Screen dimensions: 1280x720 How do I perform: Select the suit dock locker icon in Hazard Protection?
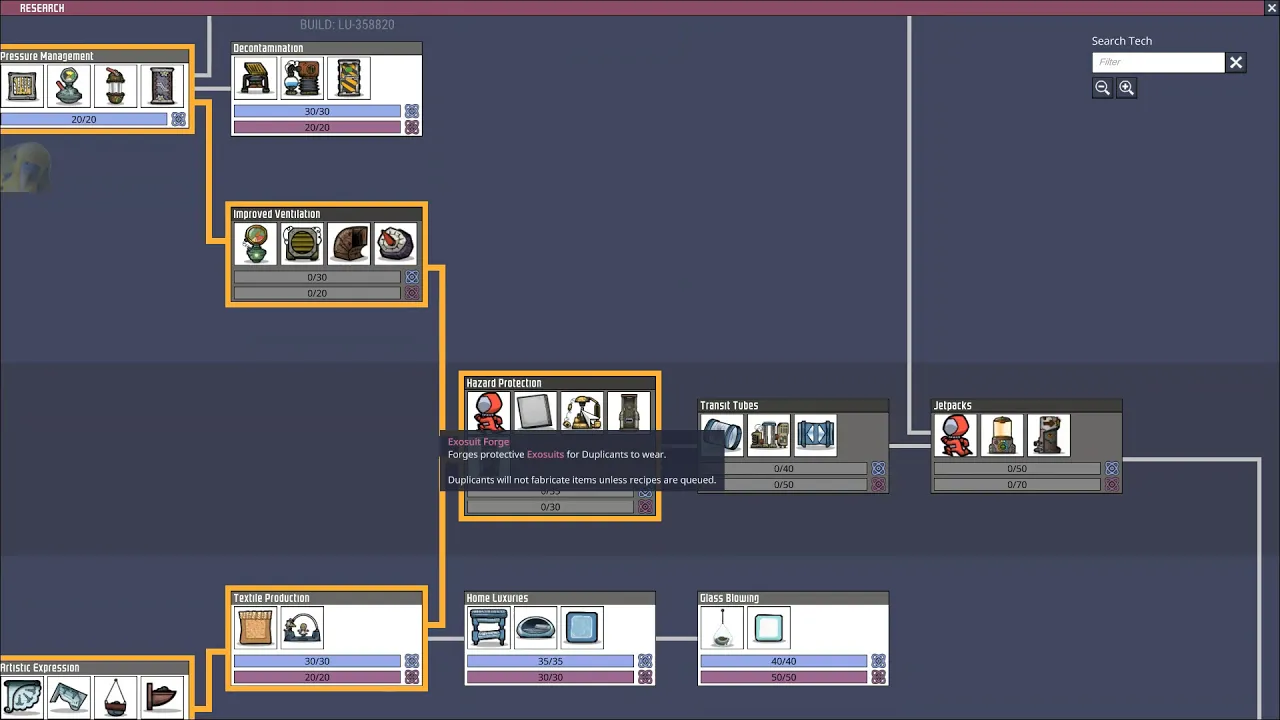(629, 411)
